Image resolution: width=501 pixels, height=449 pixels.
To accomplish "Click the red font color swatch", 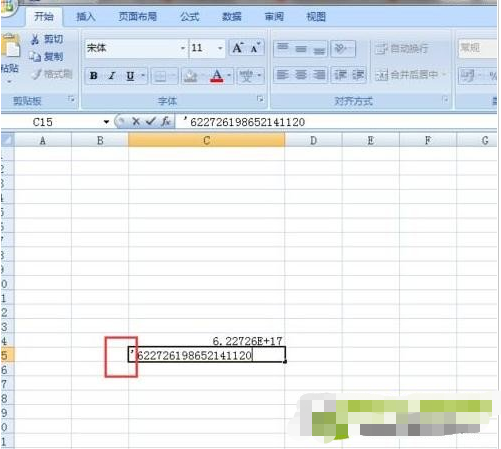I will 217,76.
